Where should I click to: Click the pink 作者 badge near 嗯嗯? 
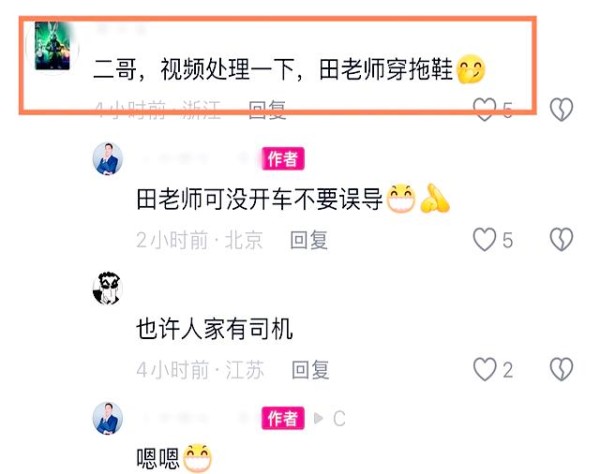click(283, 418)
